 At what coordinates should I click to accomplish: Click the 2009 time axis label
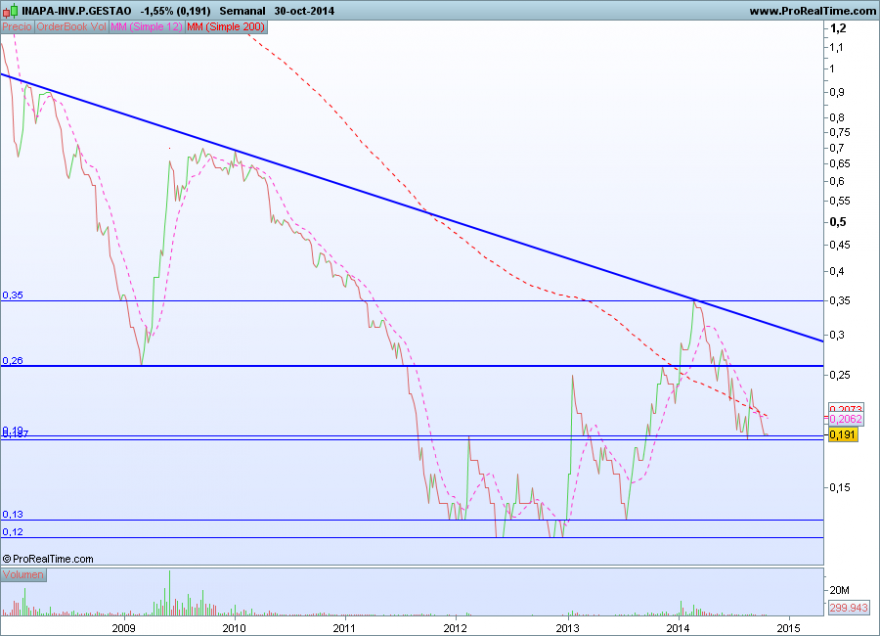123,628
